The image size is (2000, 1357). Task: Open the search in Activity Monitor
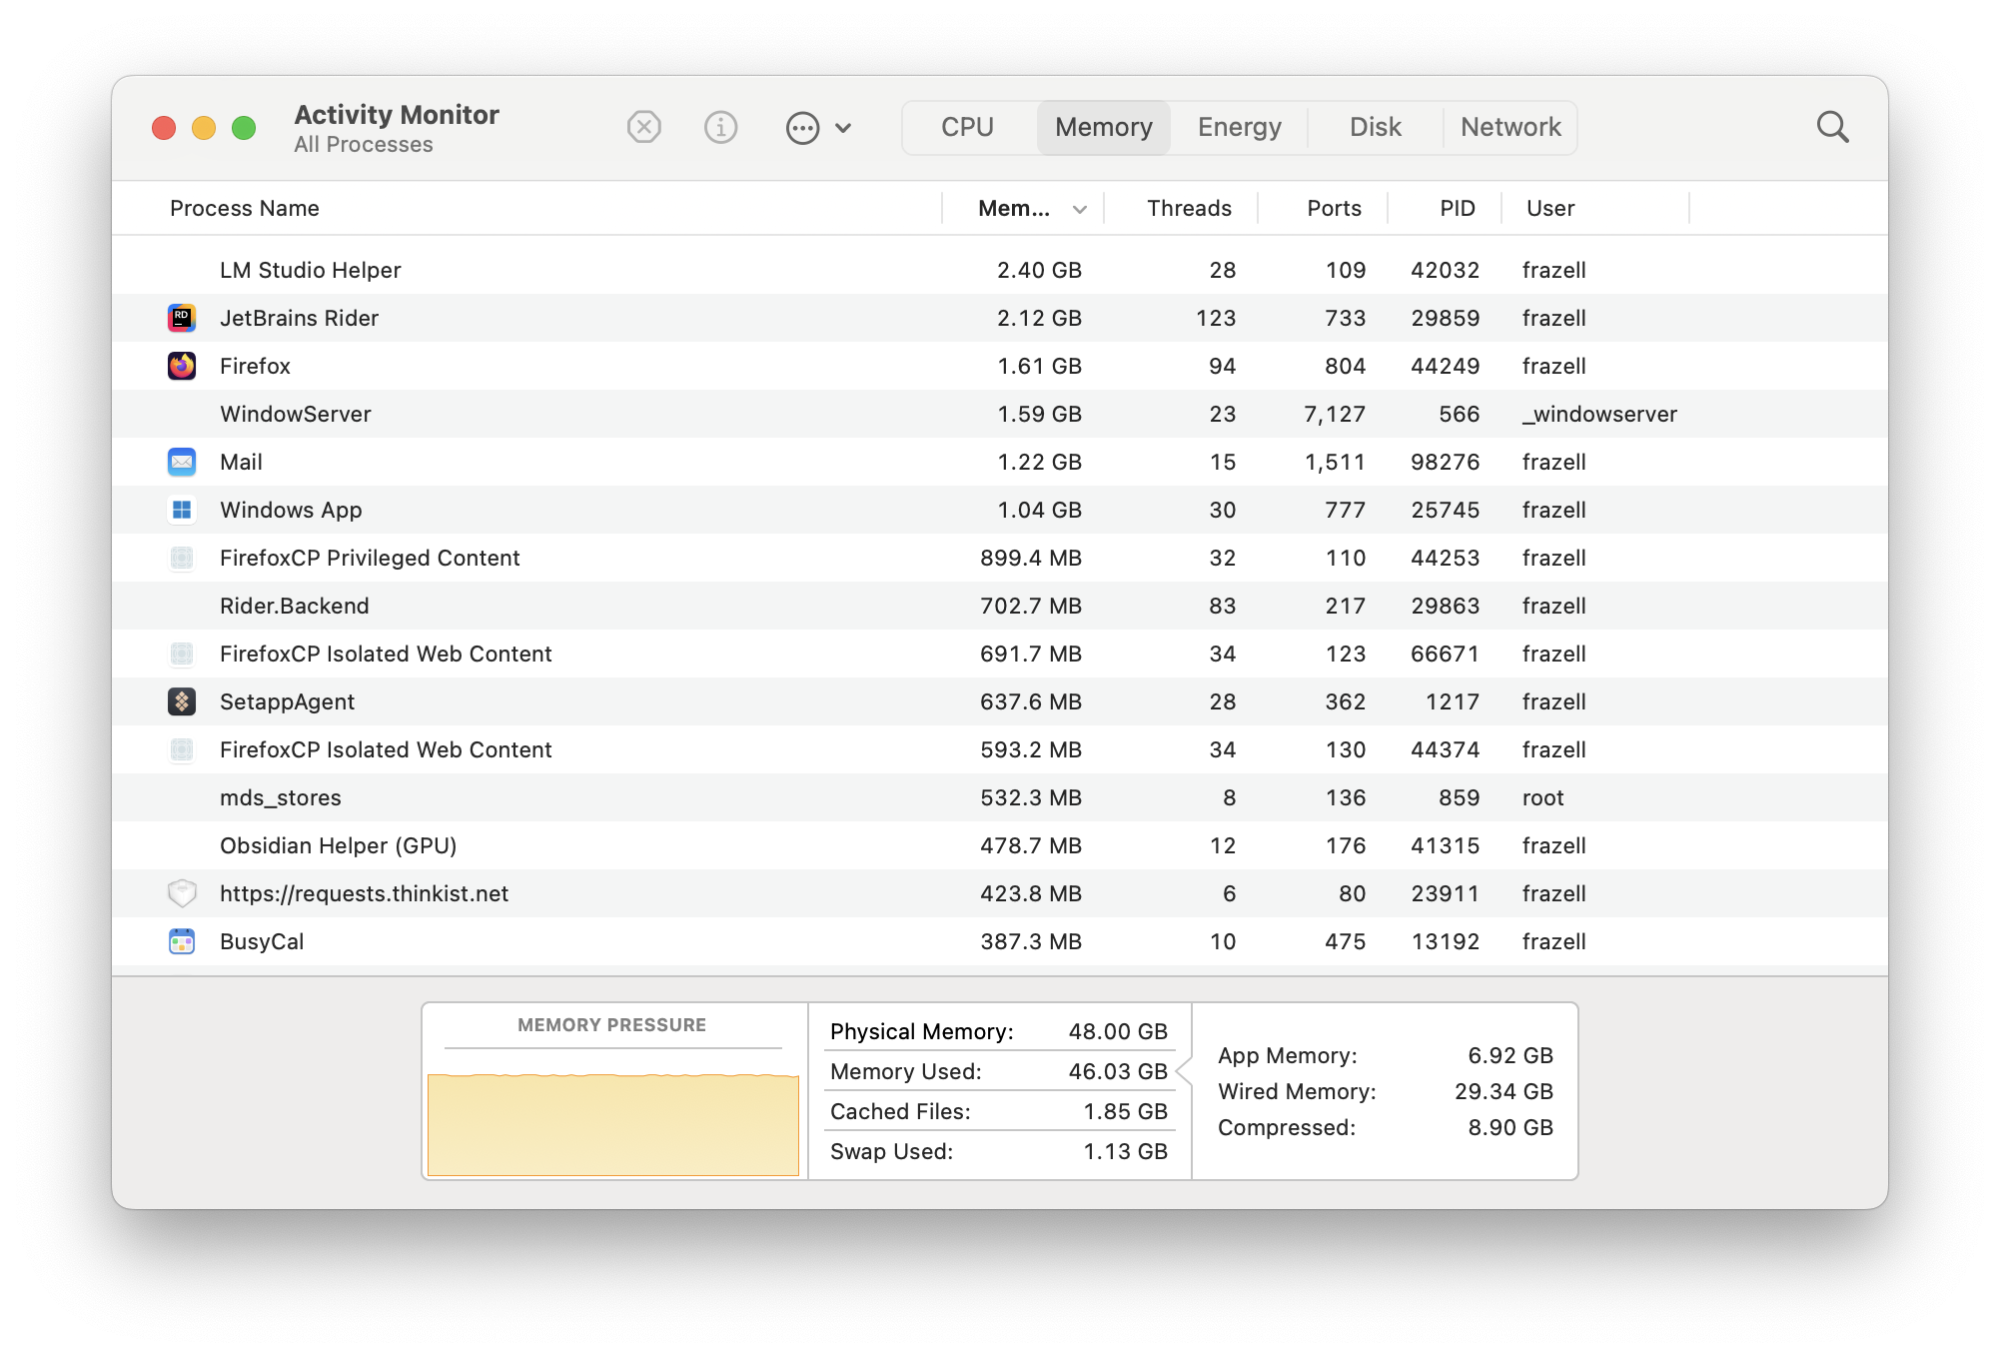click(1833, 127)
